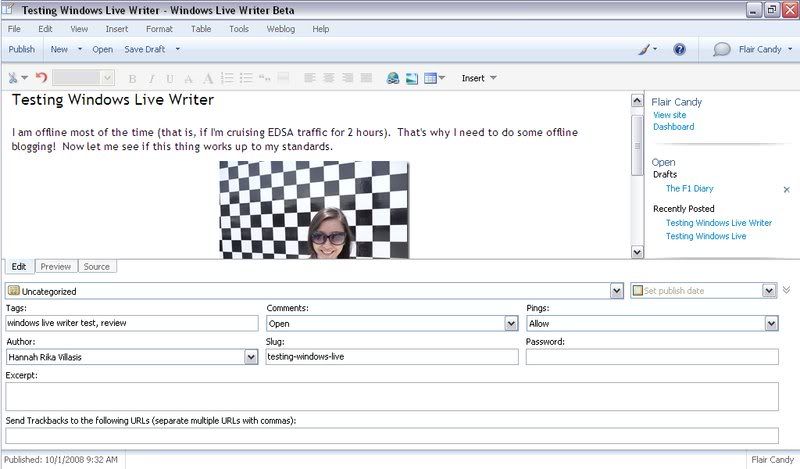The height and width of the screenshot is (469, 800).
Task: Click the Slug field testing-windows-live
Action: coord(392,357)
